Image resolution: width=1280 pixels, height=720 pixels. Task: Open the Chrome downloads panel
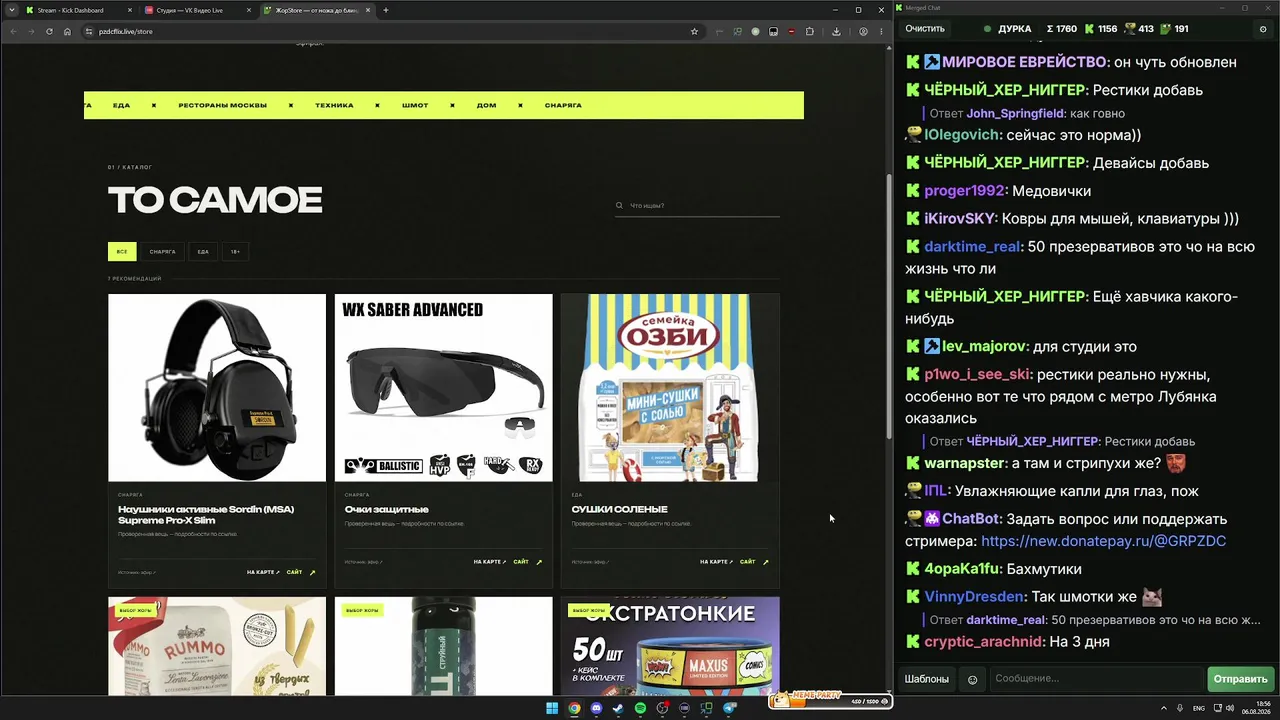tap(836, 31)
